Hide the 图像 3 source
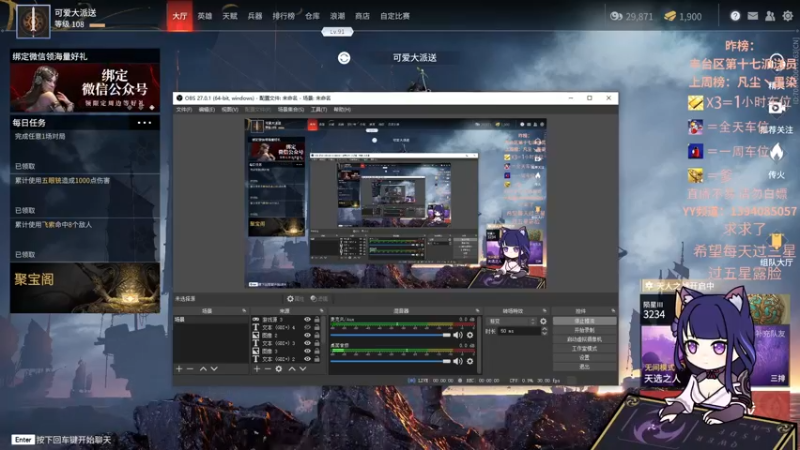Viewport: 800px width, 450px height. click(x=307, y=351)
